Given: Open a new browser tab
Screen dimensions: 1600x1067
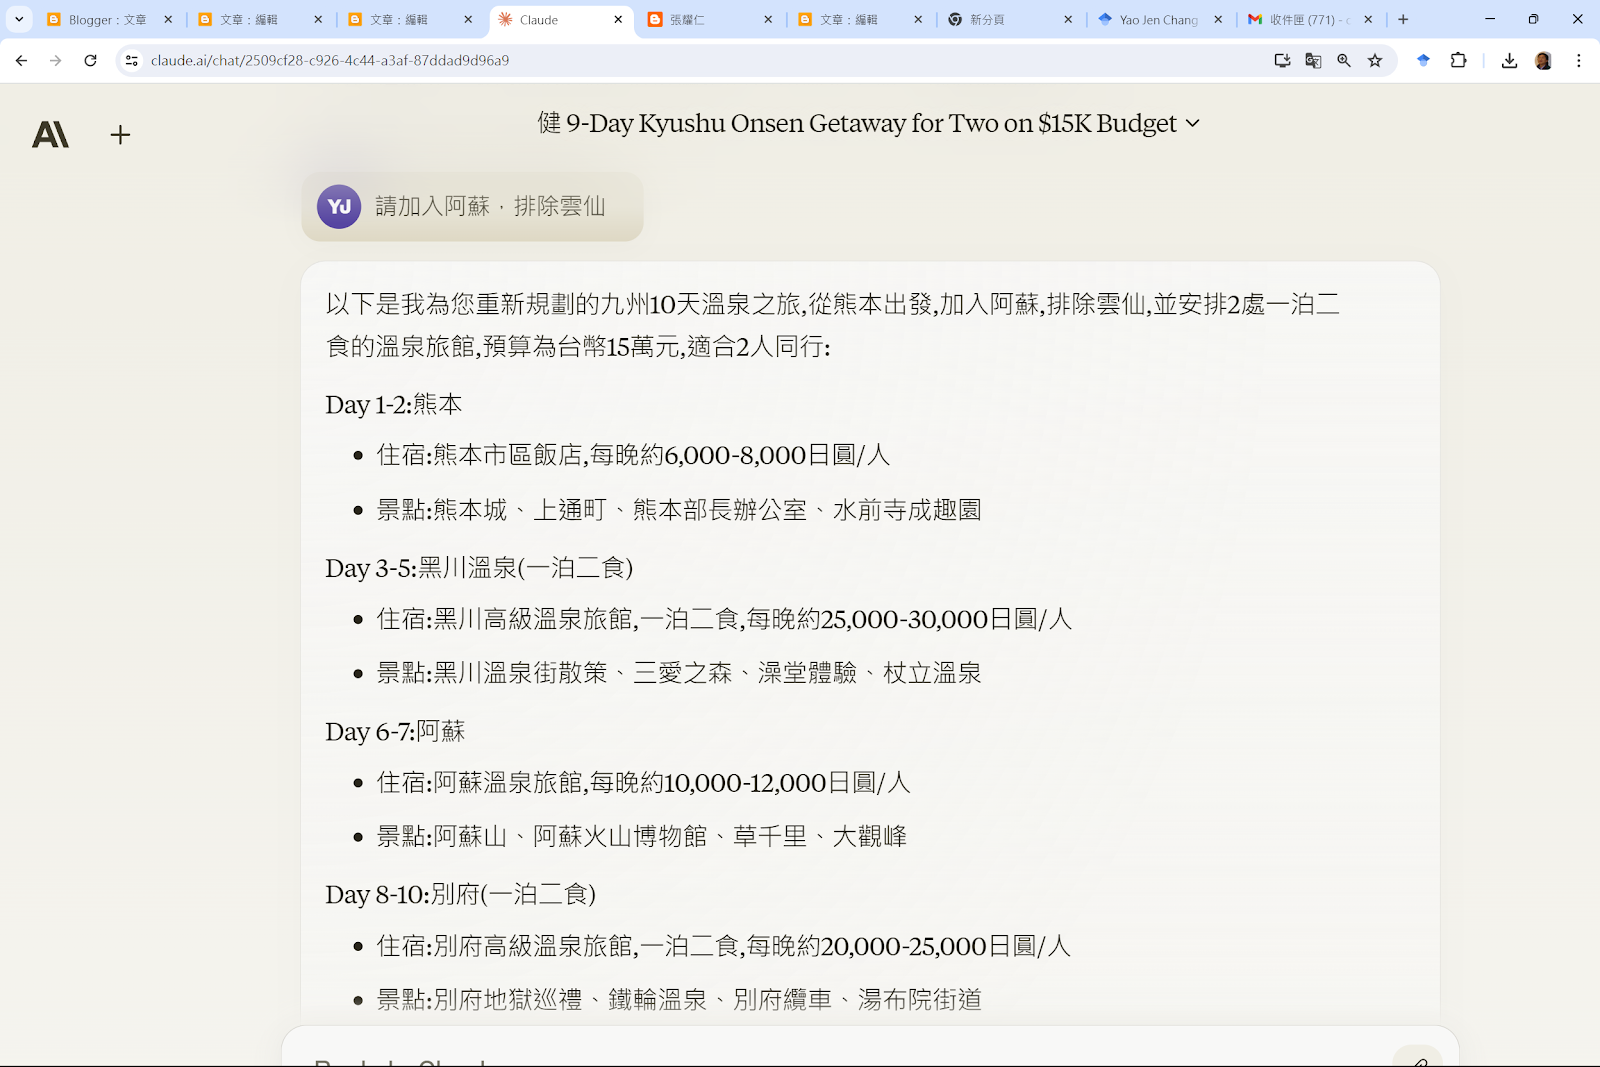Looking at the screenshot, I should click(1403, 19).
